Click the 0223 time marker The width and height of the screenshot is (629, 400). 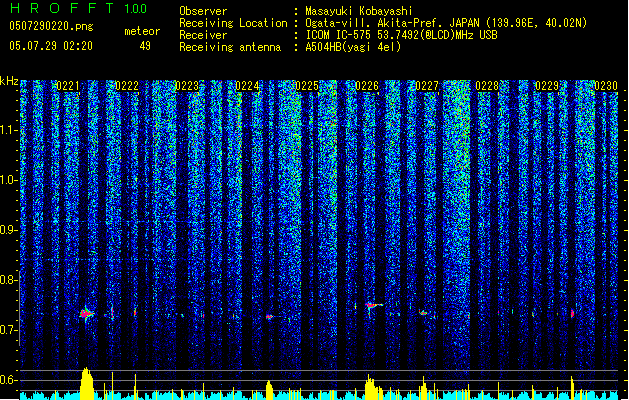click(187, 86)
